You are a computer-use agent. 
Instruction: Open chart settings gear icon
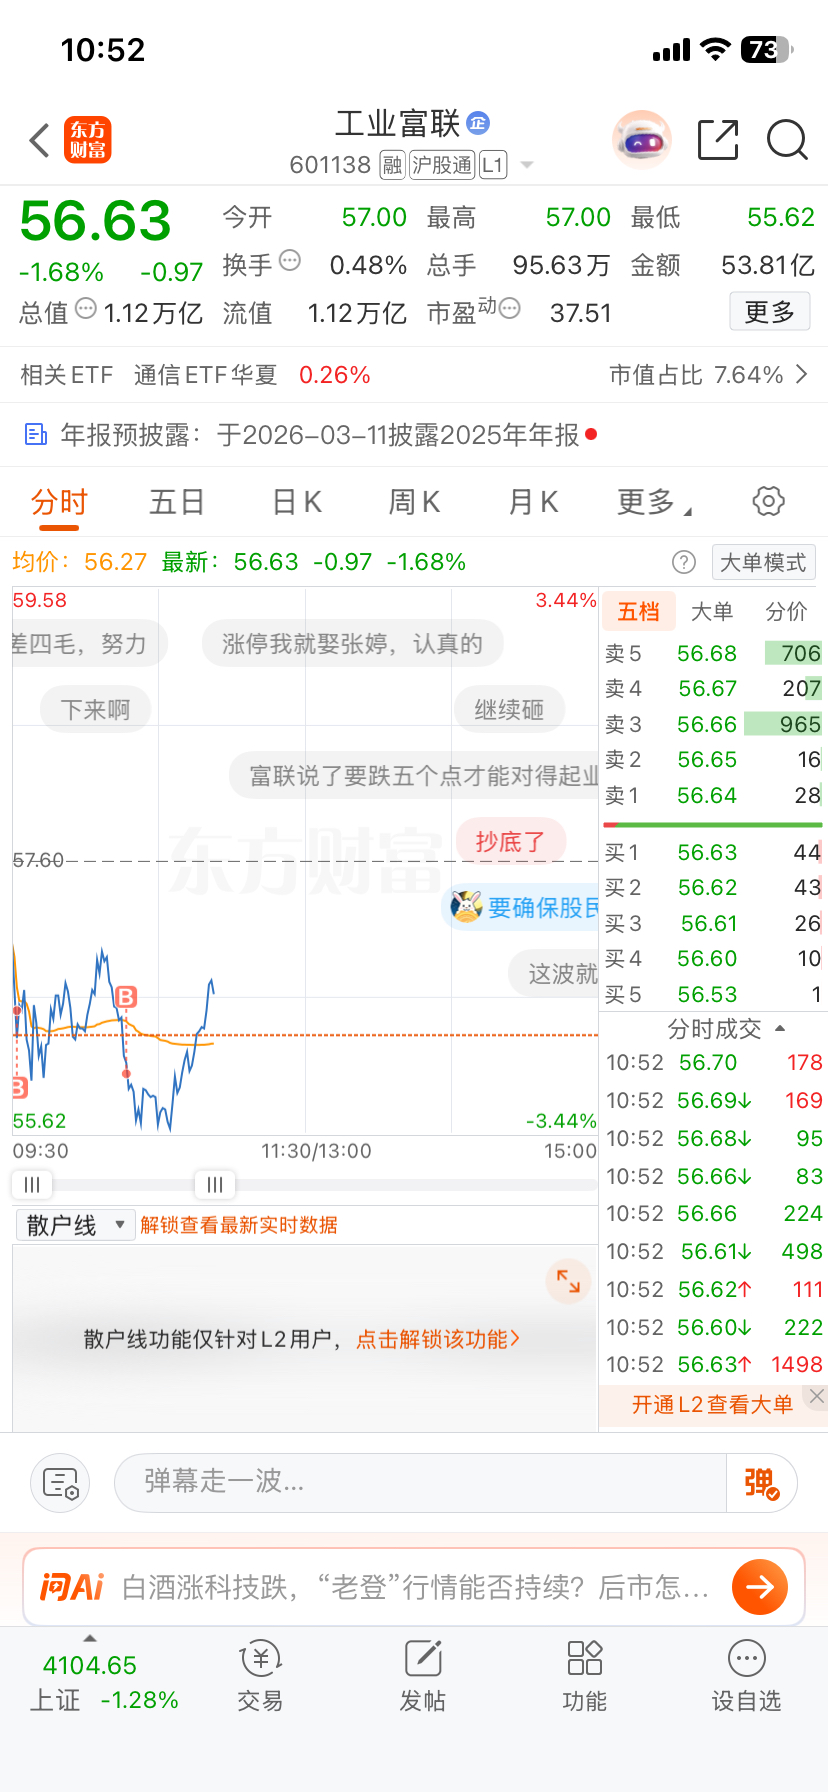tap(768, 501)
